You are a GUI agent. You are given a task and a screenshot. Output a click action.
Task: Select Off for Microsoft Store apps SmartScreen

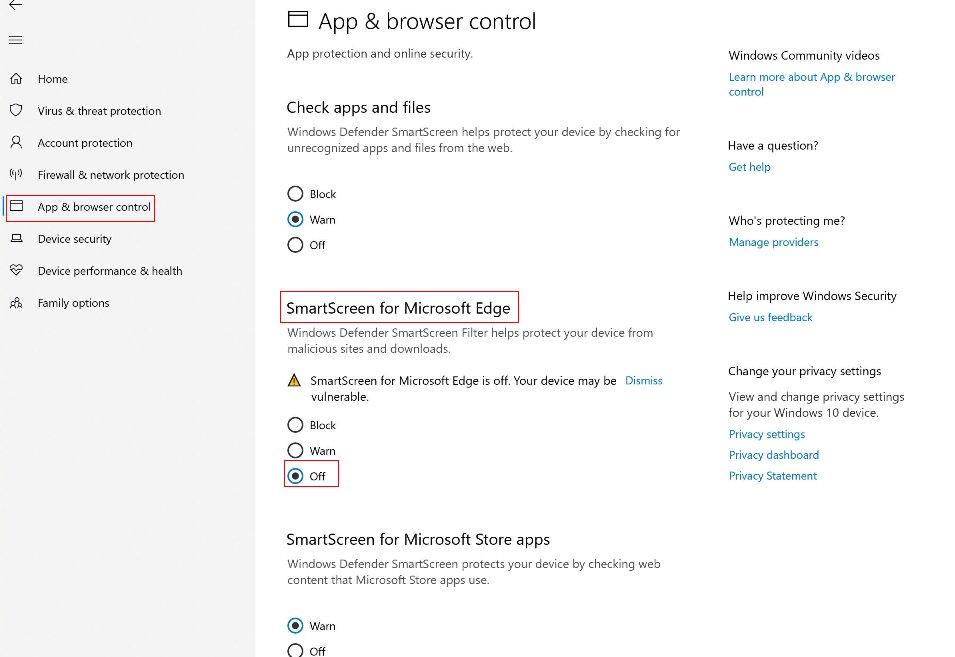295,650
